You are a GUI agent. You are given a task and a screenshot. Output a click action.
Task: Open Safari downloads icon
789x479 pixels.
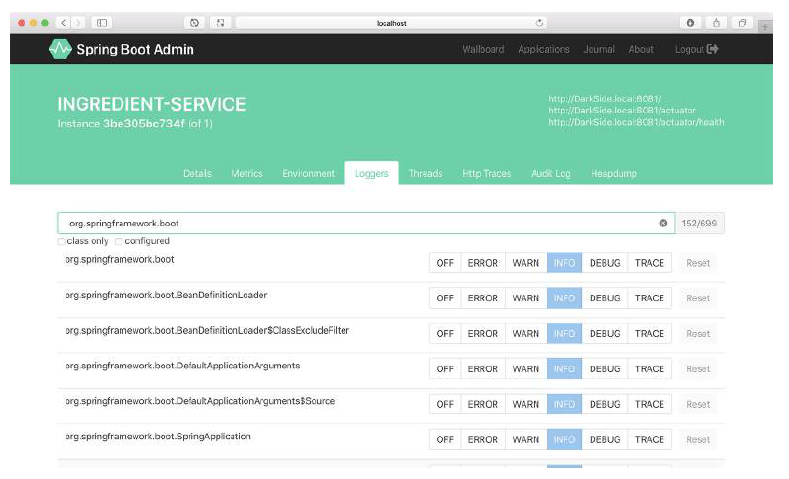[690, 23]
